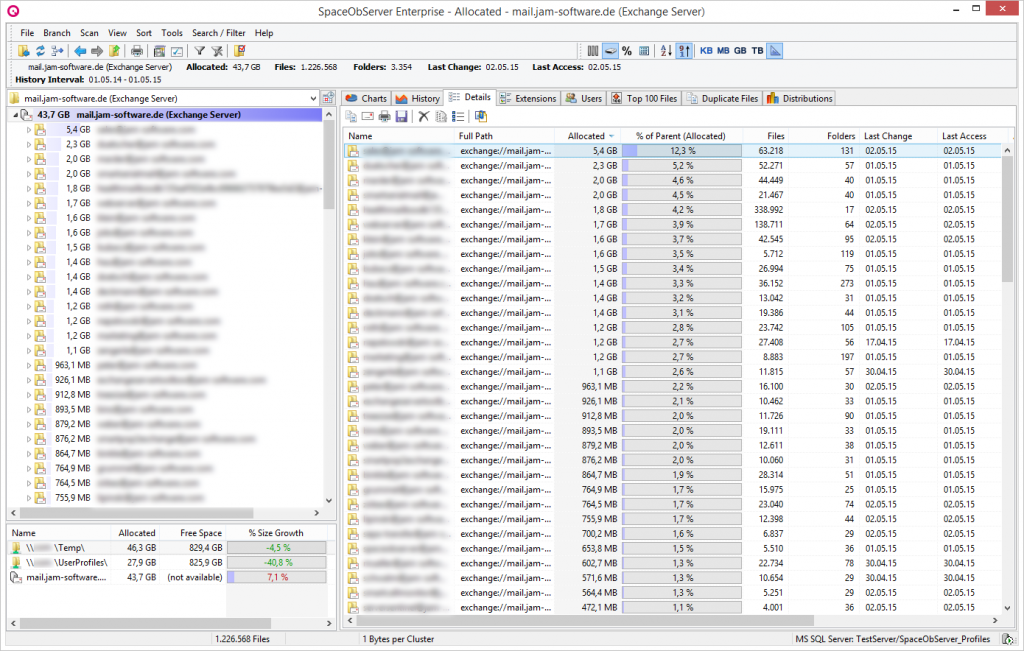Click the mail server icon in tree root

point(27,114)
